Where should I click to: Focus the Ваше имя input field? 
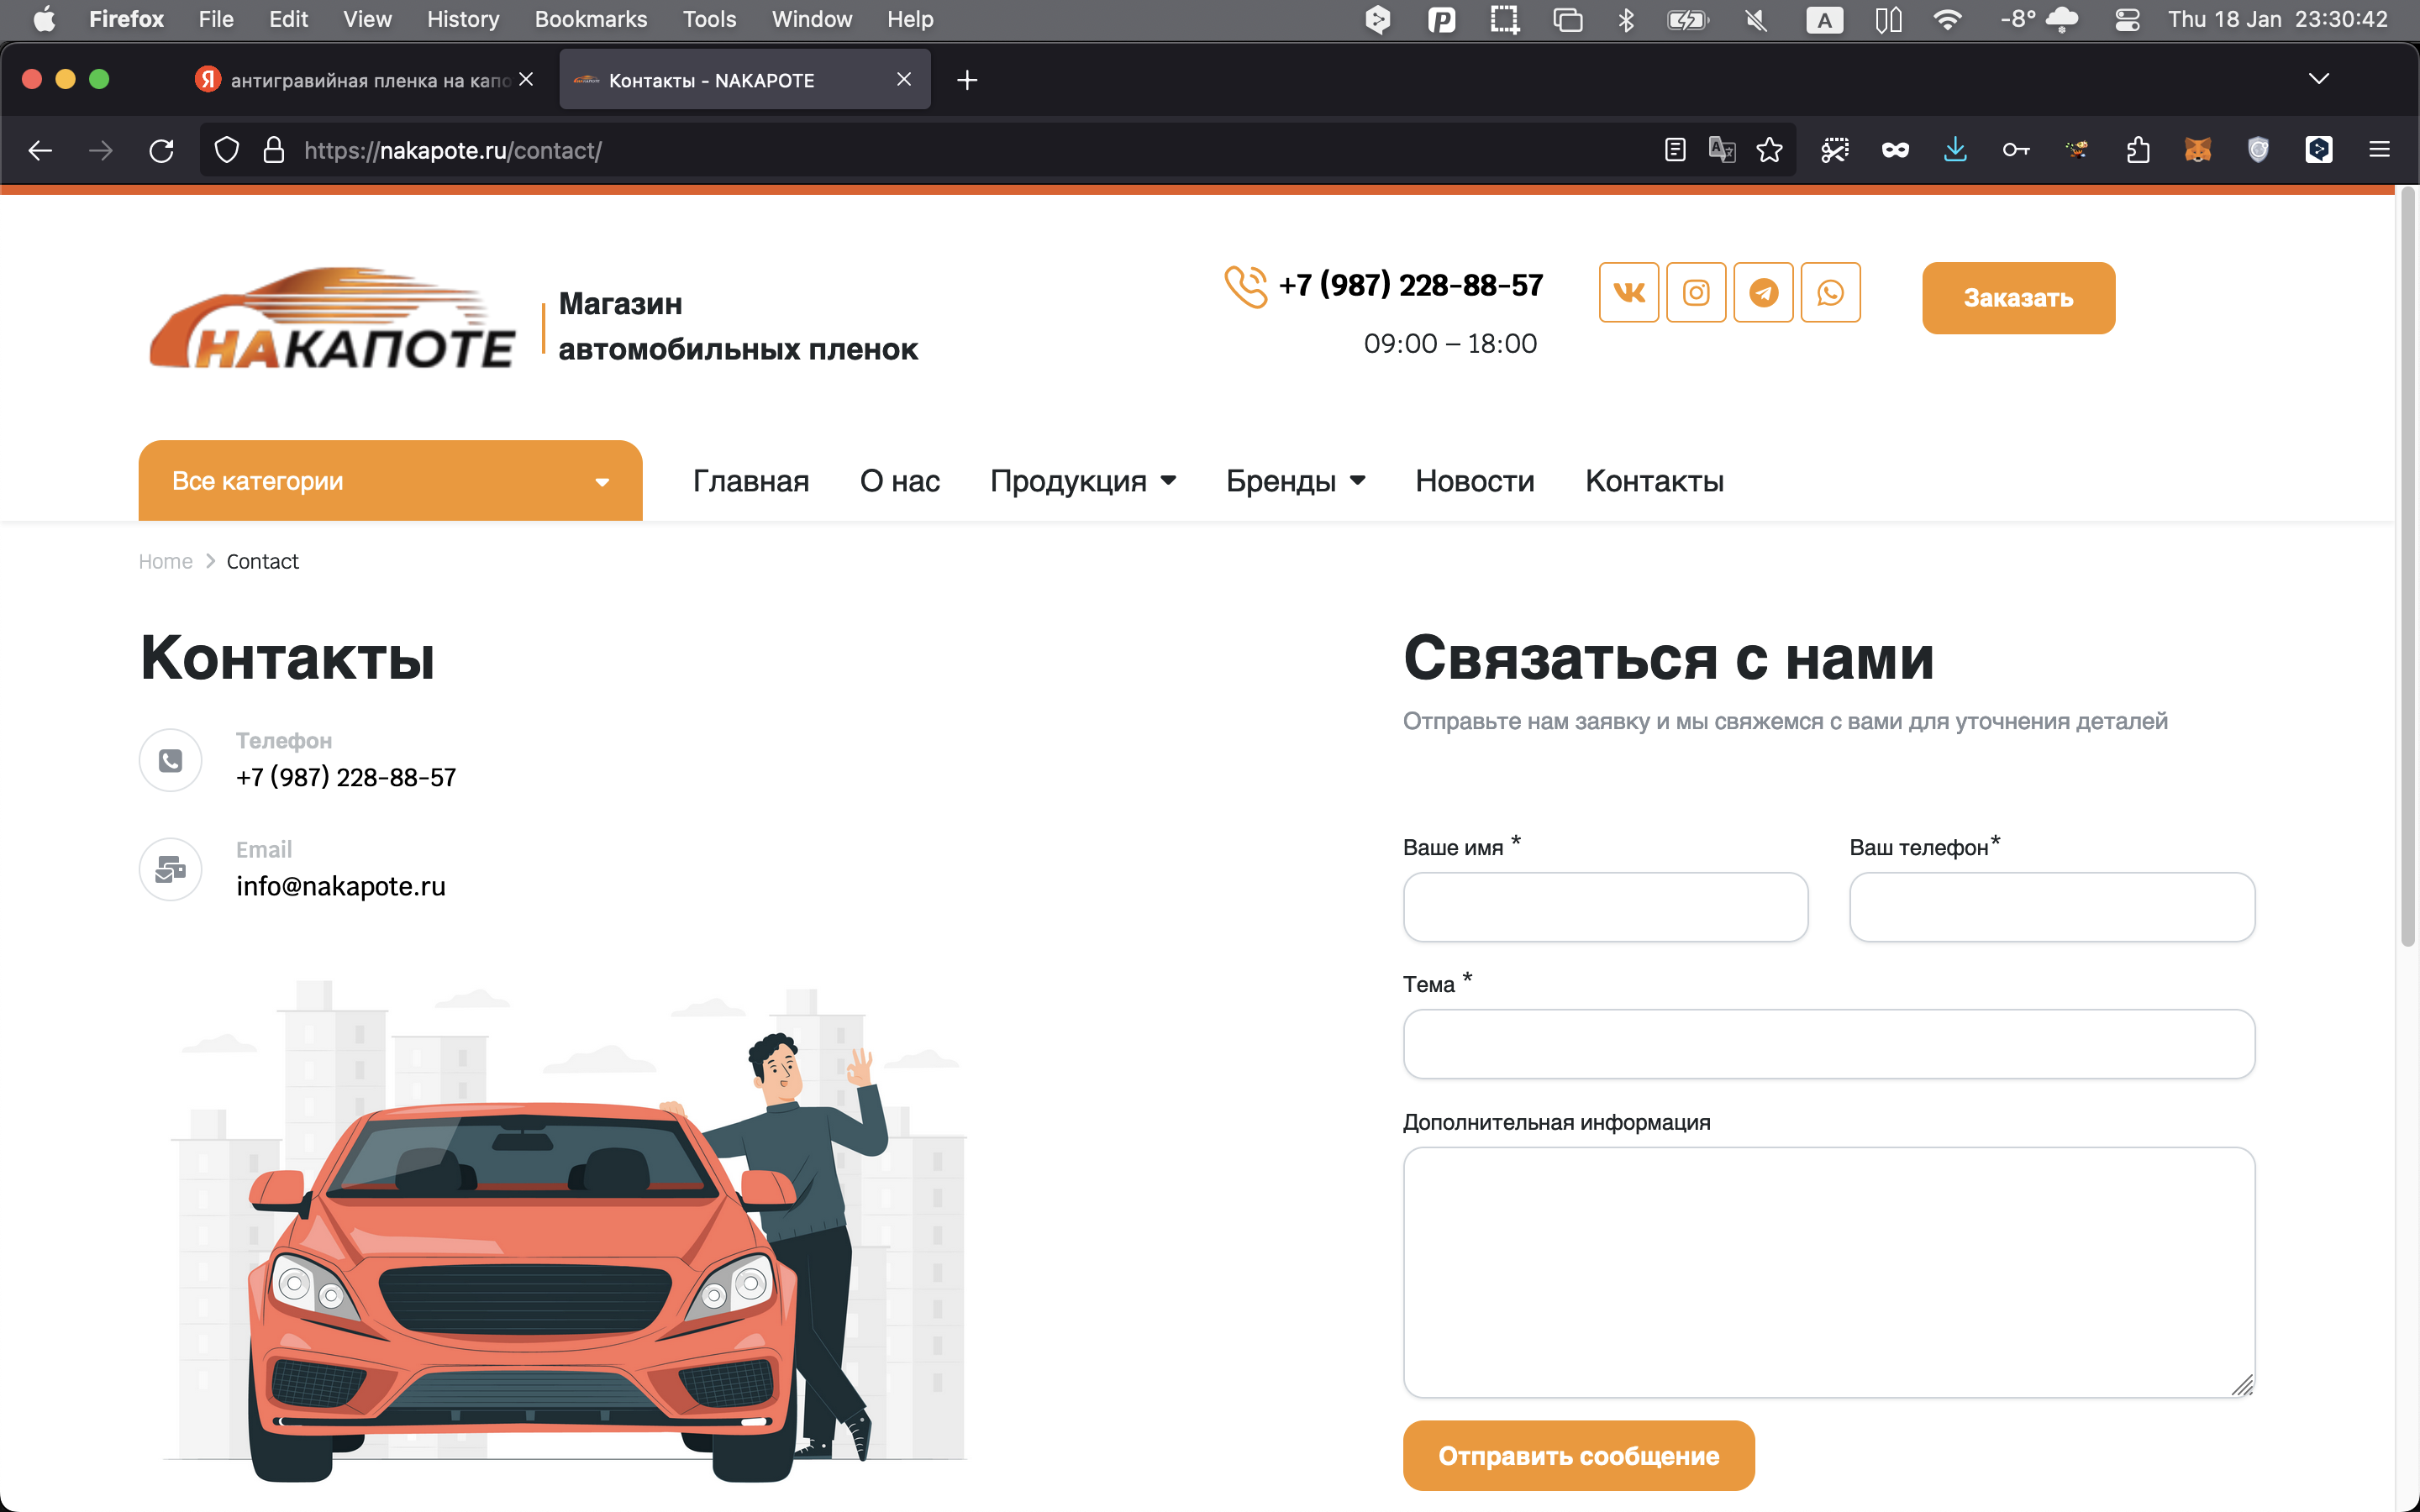(1605, 907)
